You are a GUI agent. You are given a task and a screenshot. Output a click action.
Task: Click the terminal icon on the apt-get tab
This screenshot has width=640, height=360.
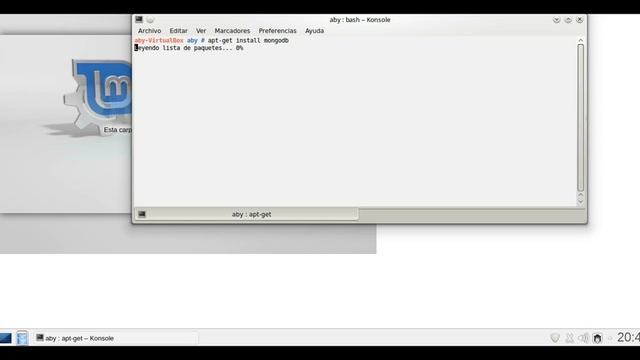tap(142, 214)
